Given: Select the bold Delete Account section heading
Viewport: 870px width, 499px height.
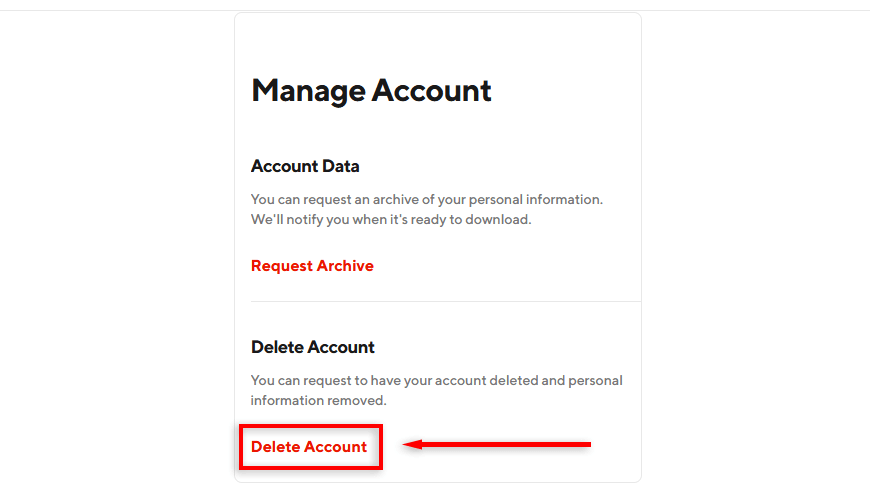Looking at the screenshot, I should tap(312, 347).
